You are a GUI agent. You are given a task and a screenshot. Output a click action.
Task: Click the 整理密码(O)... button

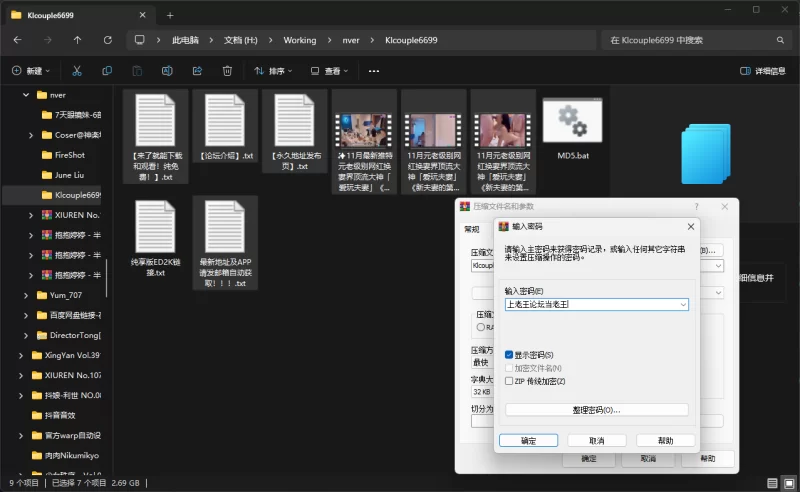[x=596, y=410]
